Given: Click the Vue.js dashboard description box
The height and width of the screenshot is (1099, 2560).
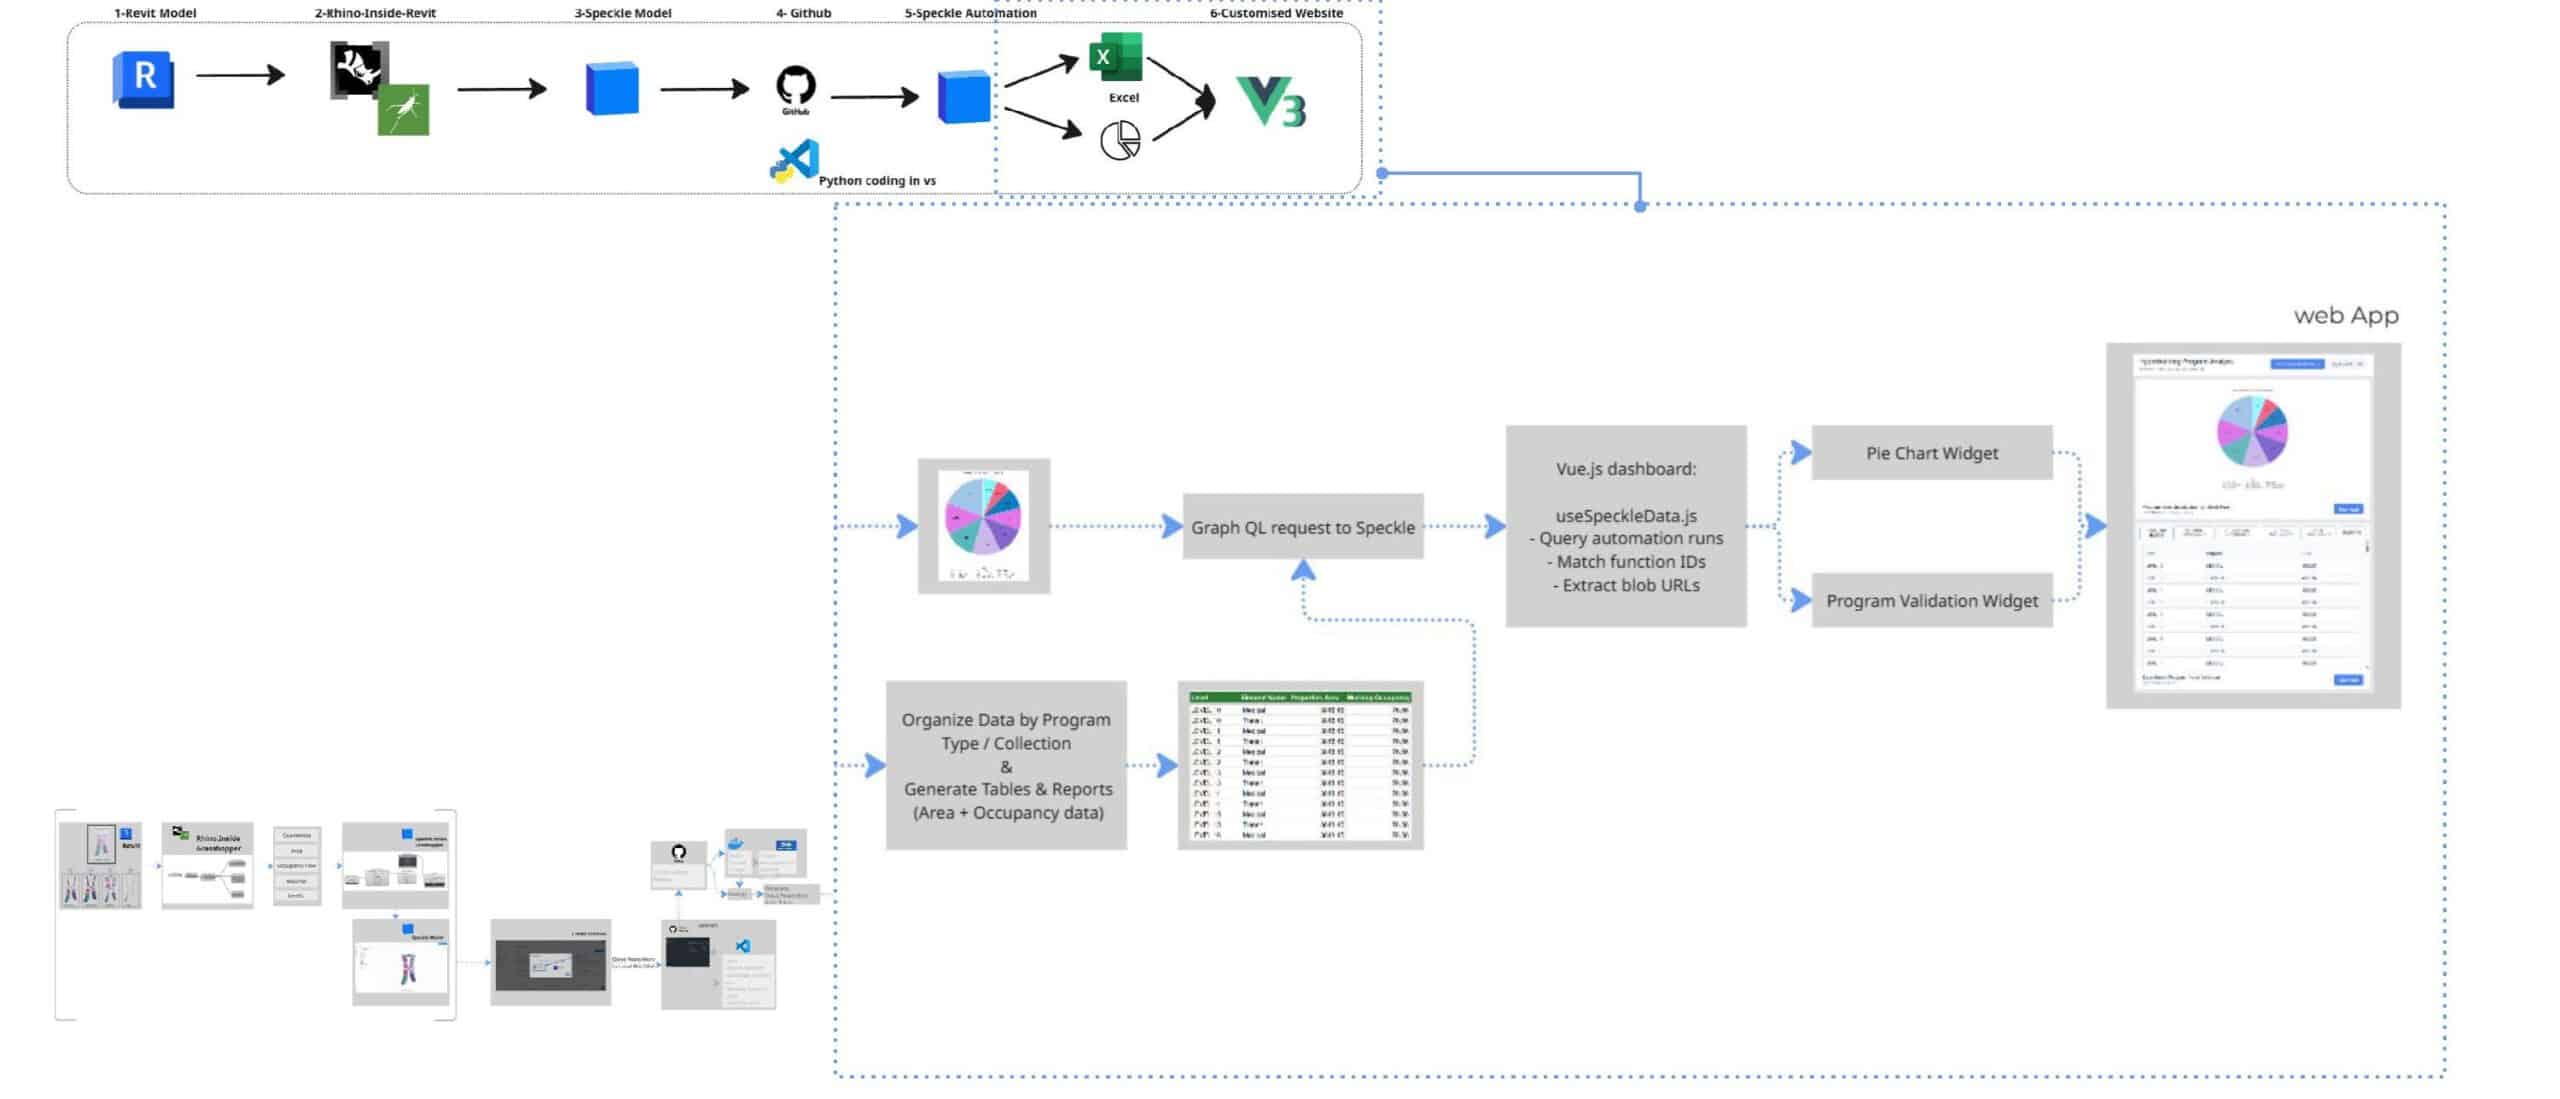Looking at the screenshot, I should click(1625, 526).
